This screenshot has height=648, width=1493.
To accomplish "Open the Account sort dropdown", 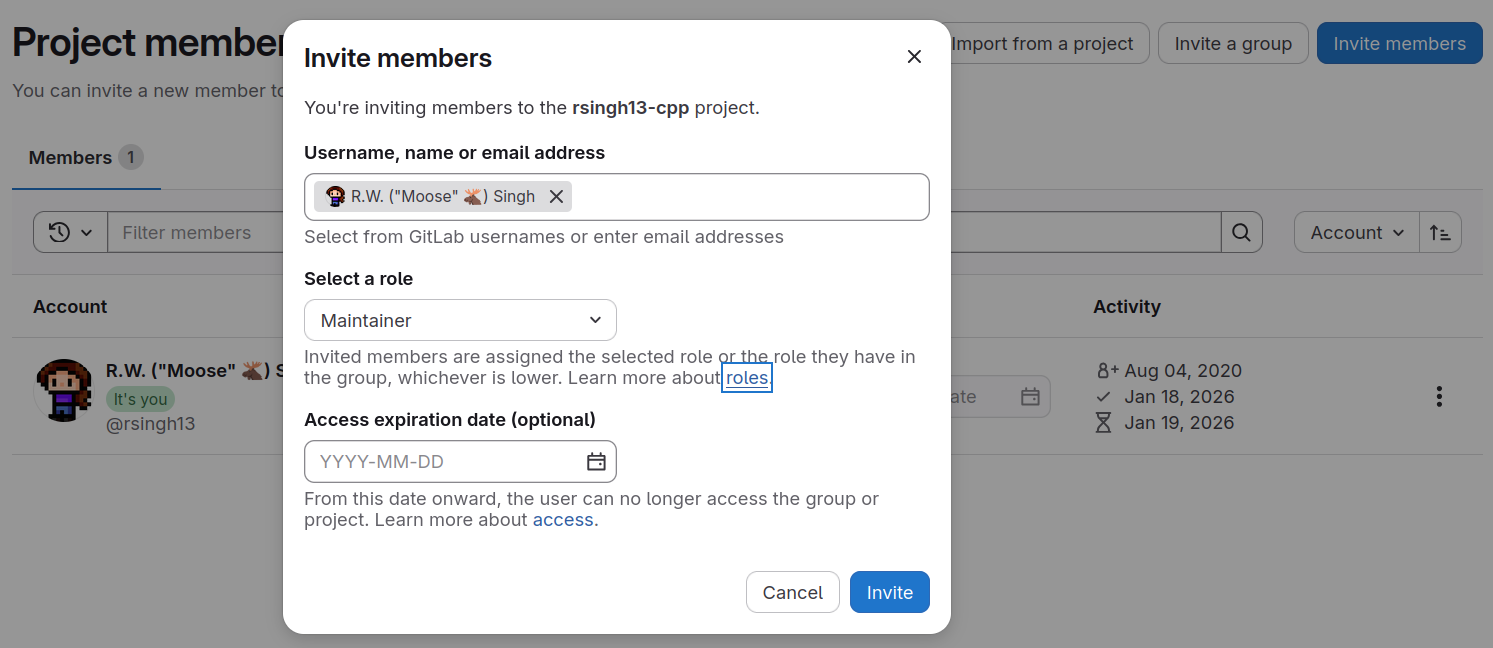I will tap(1357, 233).
